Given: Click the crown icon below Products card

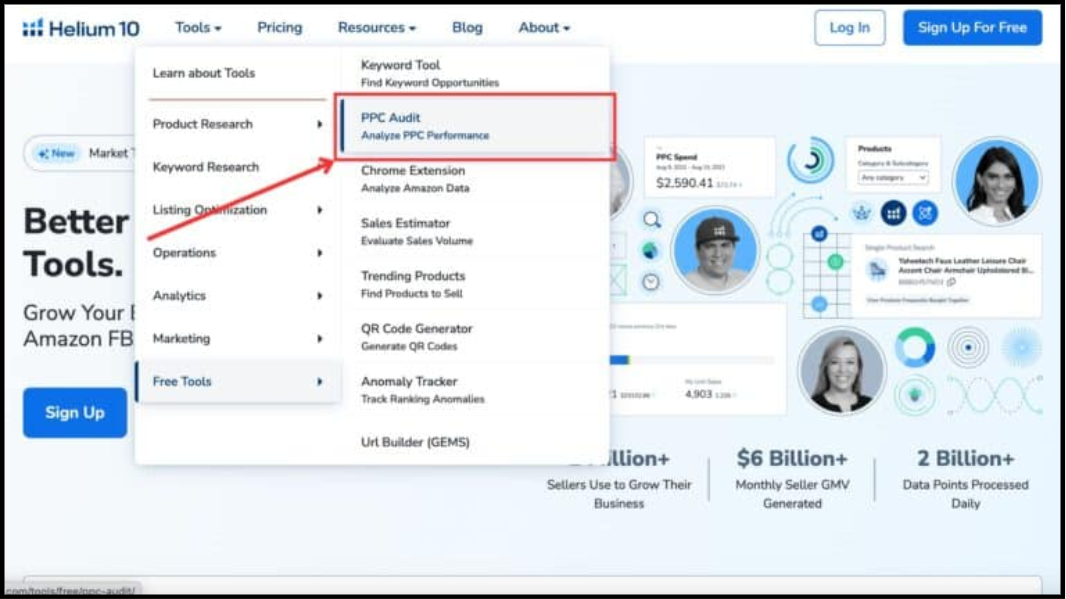Looking at the screenshot, I should tap(861, 213).
